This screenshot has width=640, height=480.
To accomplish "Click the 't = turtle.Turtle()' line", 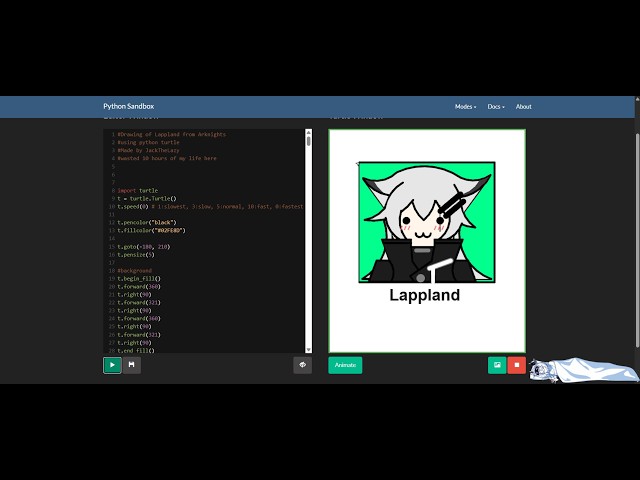I will pyautogui.click(x=147, y=198).
